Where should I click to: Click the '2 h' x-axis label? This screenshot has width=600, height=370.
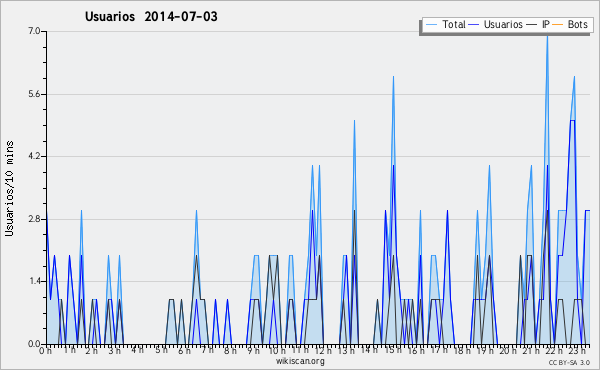click(x=91, y=351)
